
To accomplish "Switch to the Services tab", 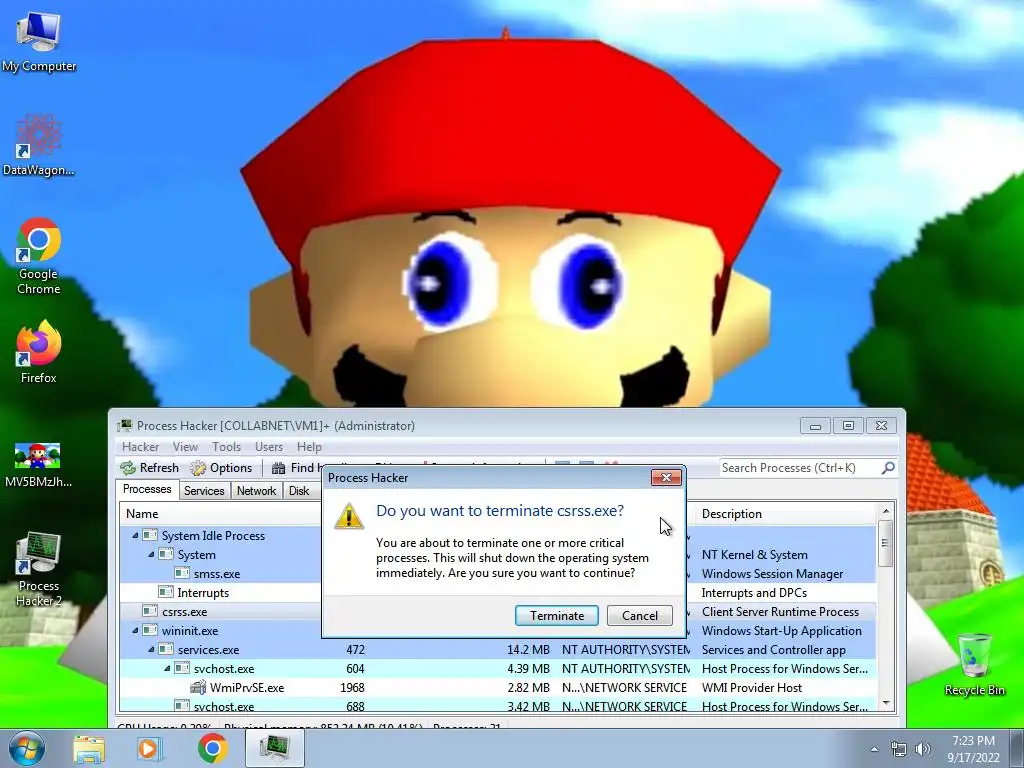I will [x=204, y=490].
